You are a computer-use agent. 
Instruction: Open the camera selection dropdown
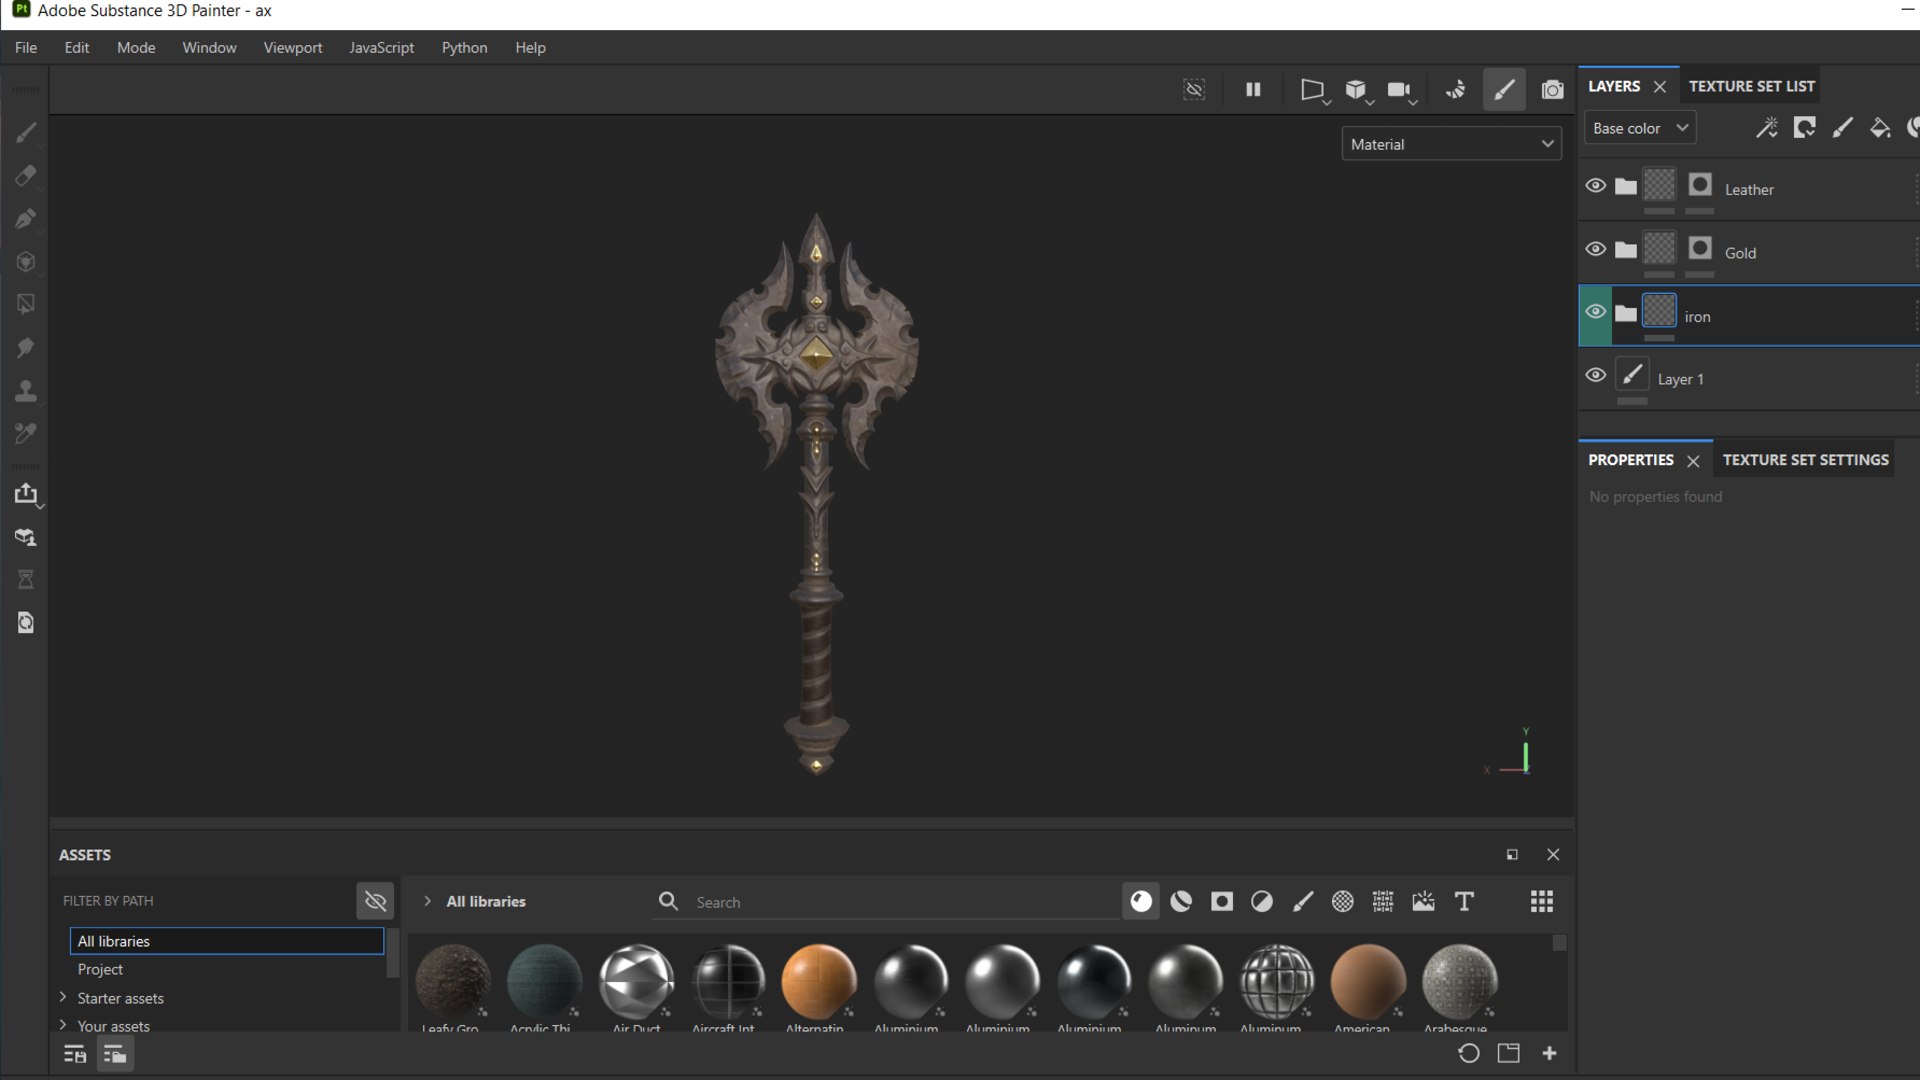(1402, 90)
